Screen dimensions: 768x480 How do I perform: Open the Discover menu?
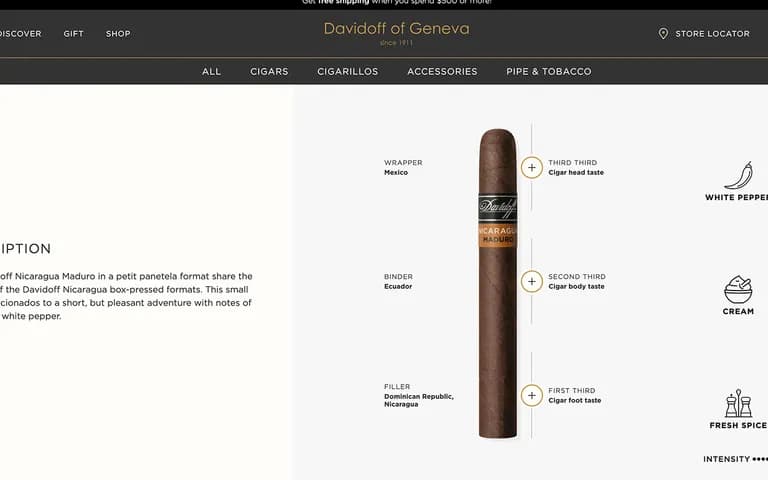coord(21,34)
